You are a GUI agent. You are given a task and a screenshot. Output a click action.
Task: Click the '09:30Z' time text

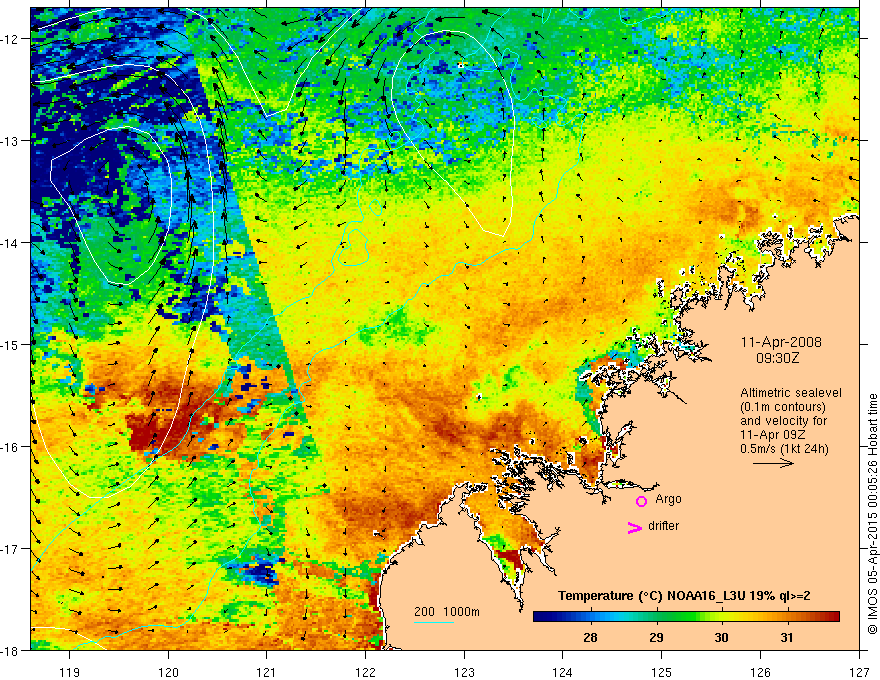pos(777,358)
